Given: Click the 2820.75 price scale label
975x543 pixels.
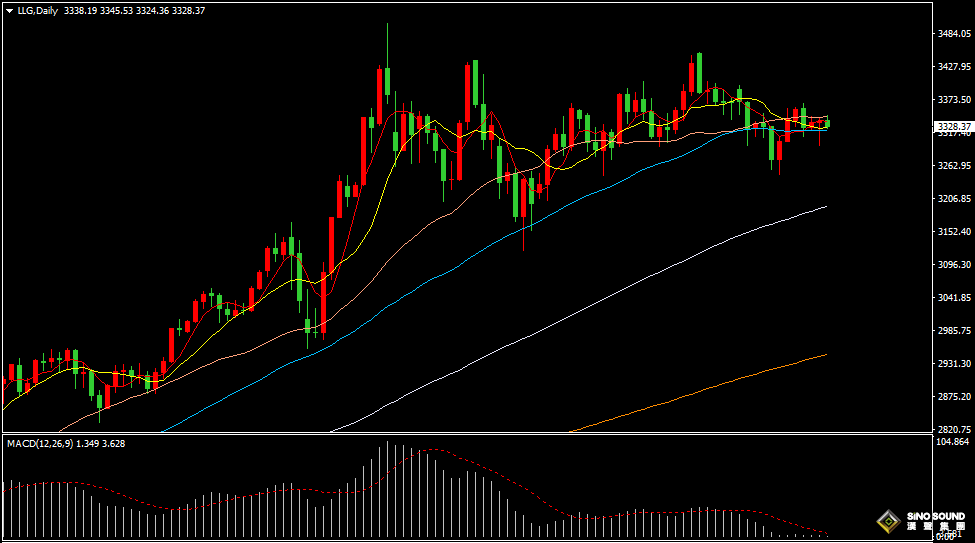Looking at the screenshot, I should pos(954,429).
